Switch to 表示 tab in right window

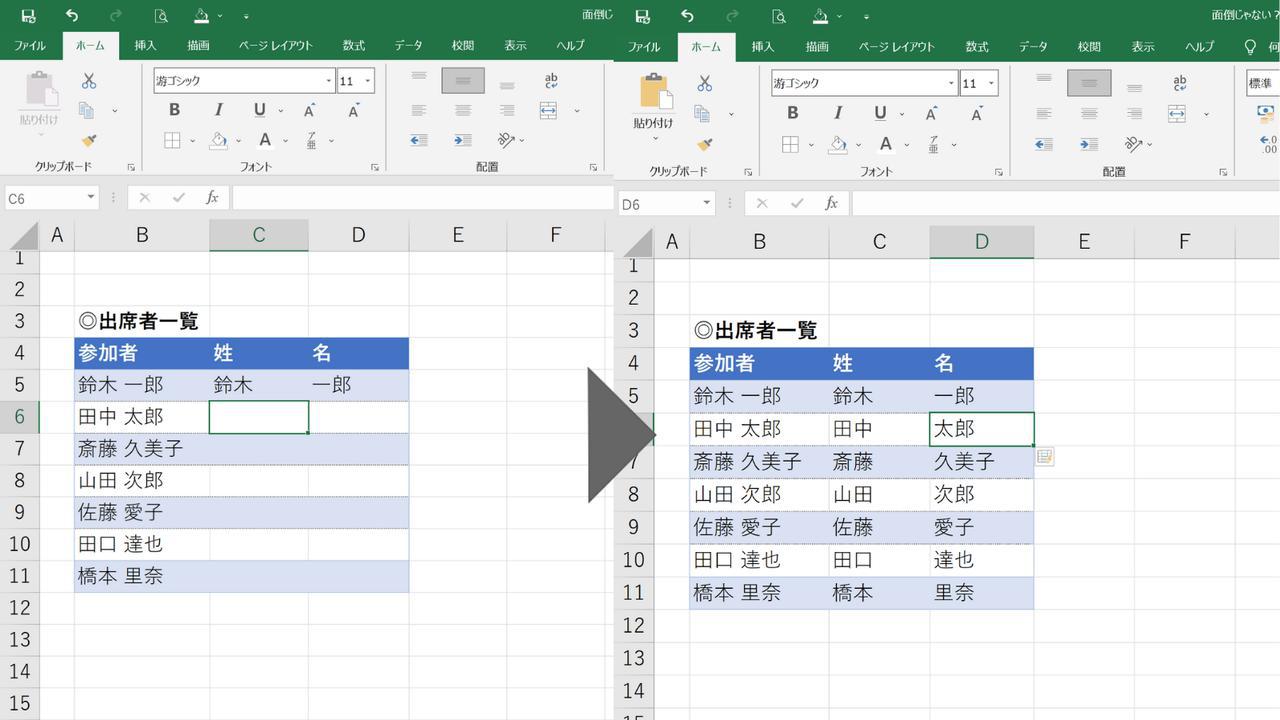[x=1143, y=47]
